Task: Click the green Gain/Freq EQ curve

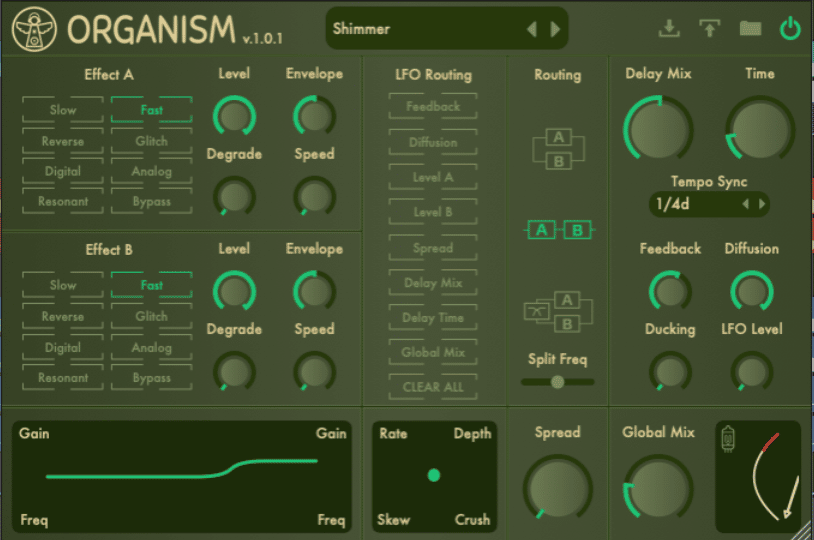Action: [x=182, y=469]
